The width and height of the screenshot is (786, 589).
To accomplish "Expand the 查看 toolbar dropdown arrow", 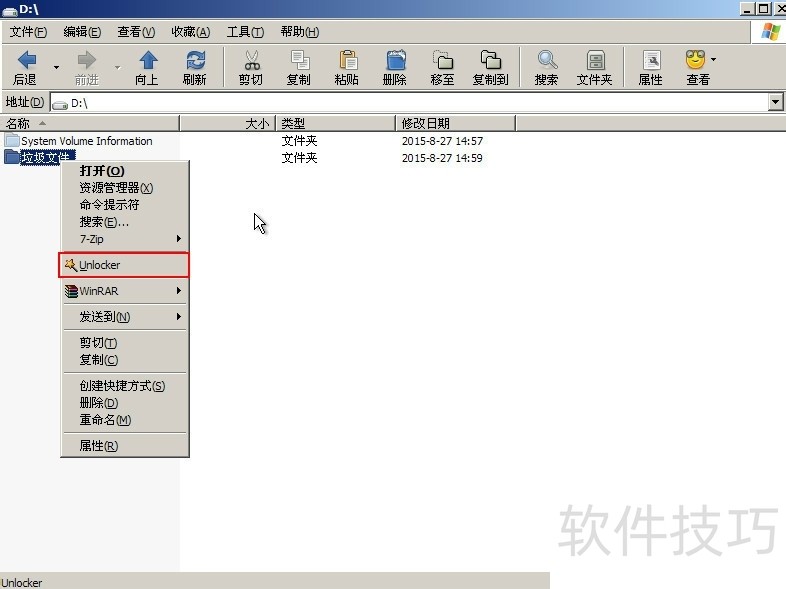I will coord(713,60).
